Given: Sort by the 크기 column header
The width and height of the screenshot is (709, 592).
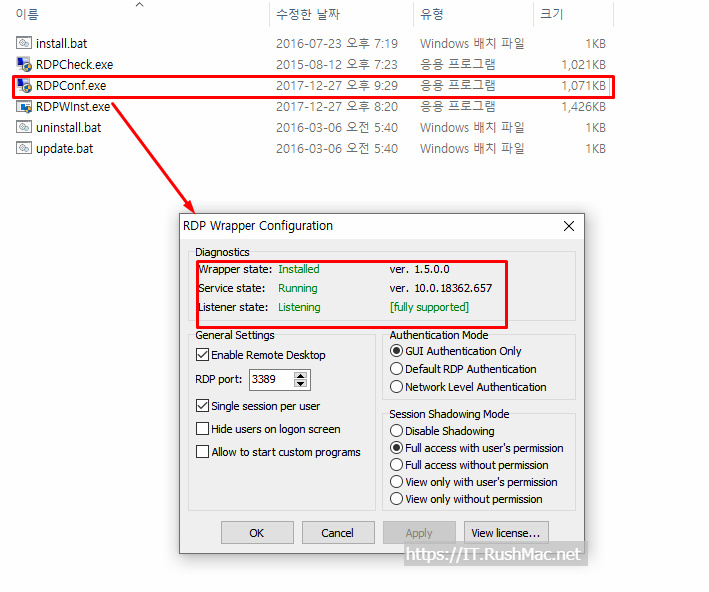Looking at the screenshot, I should click(552, 14).
